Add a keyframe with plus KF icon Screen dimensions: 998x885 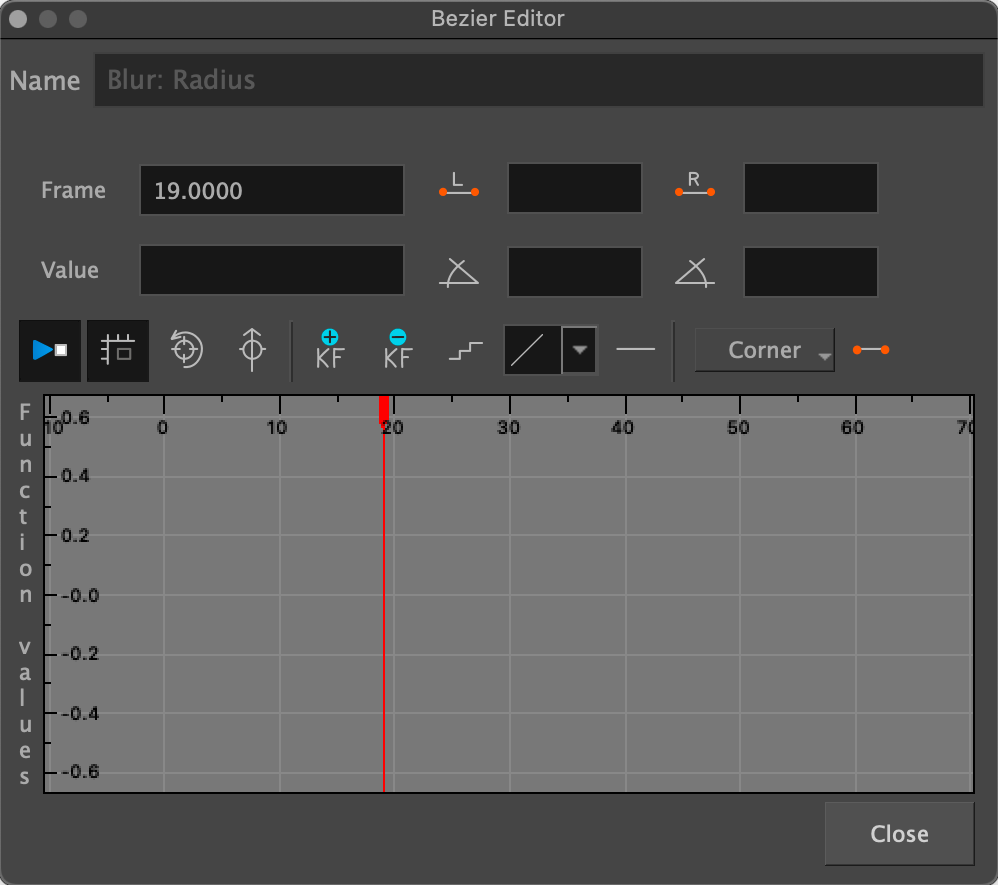point(329,350)
